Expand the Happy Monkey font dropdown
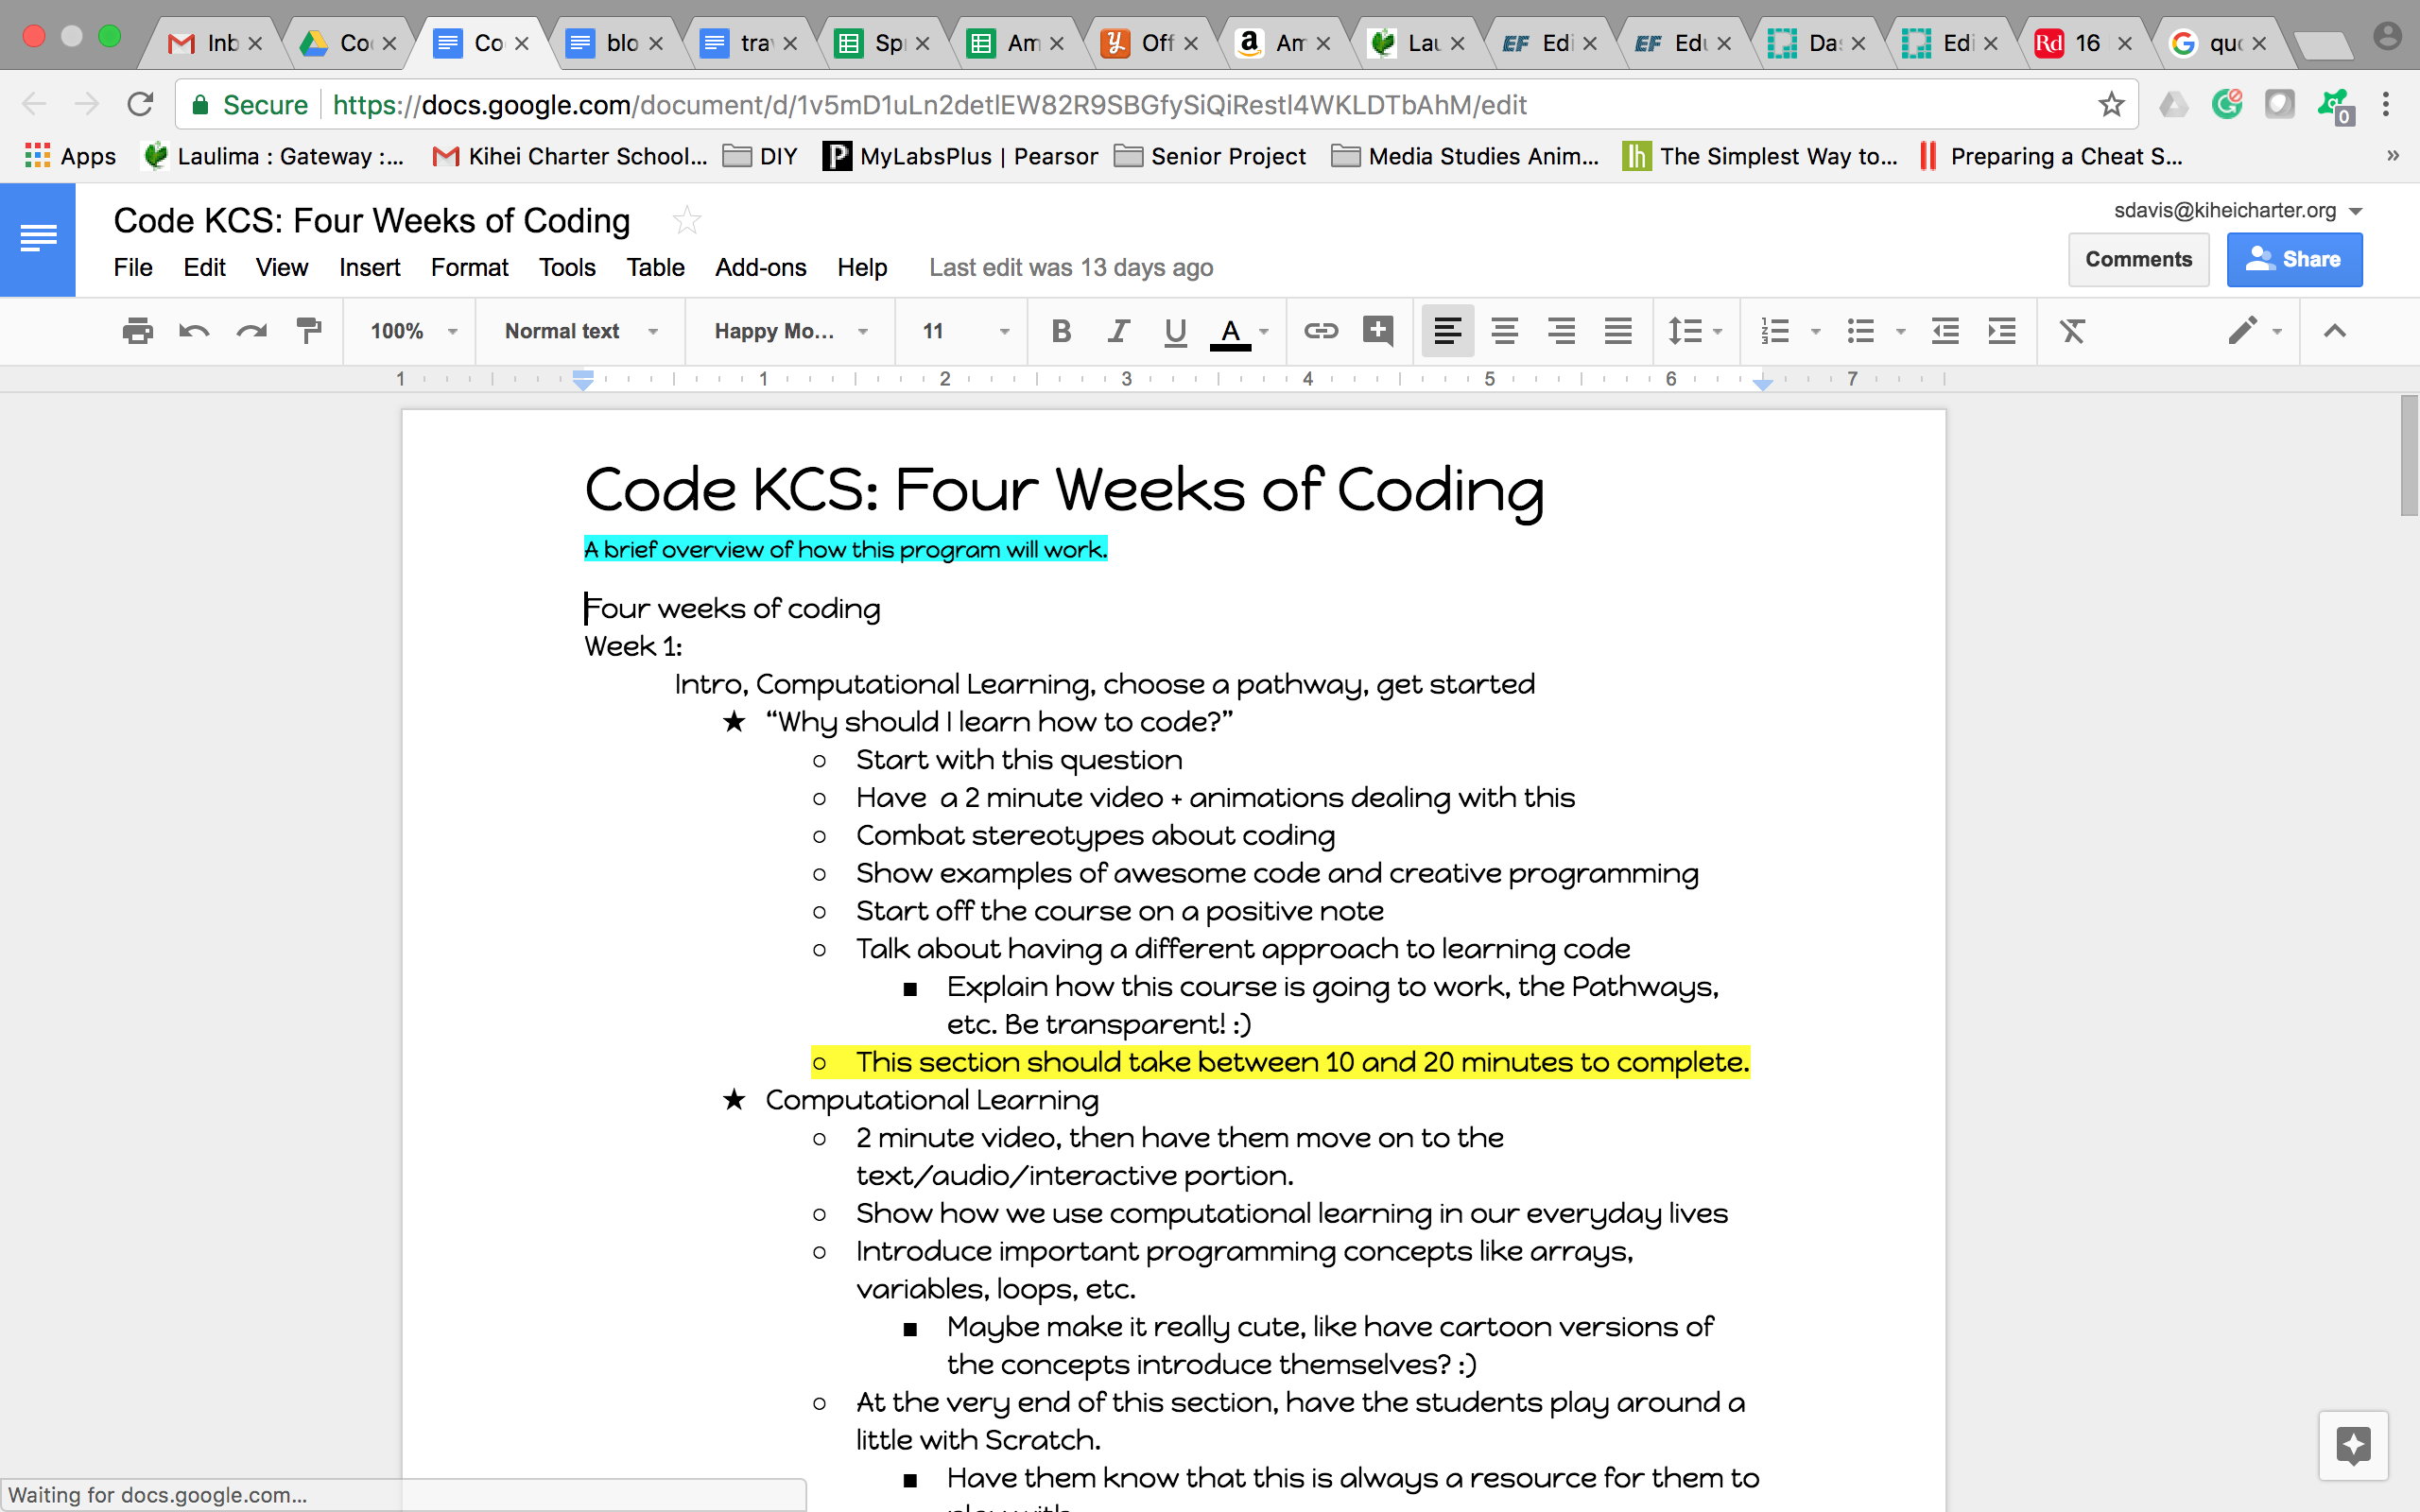 point(790,331)
